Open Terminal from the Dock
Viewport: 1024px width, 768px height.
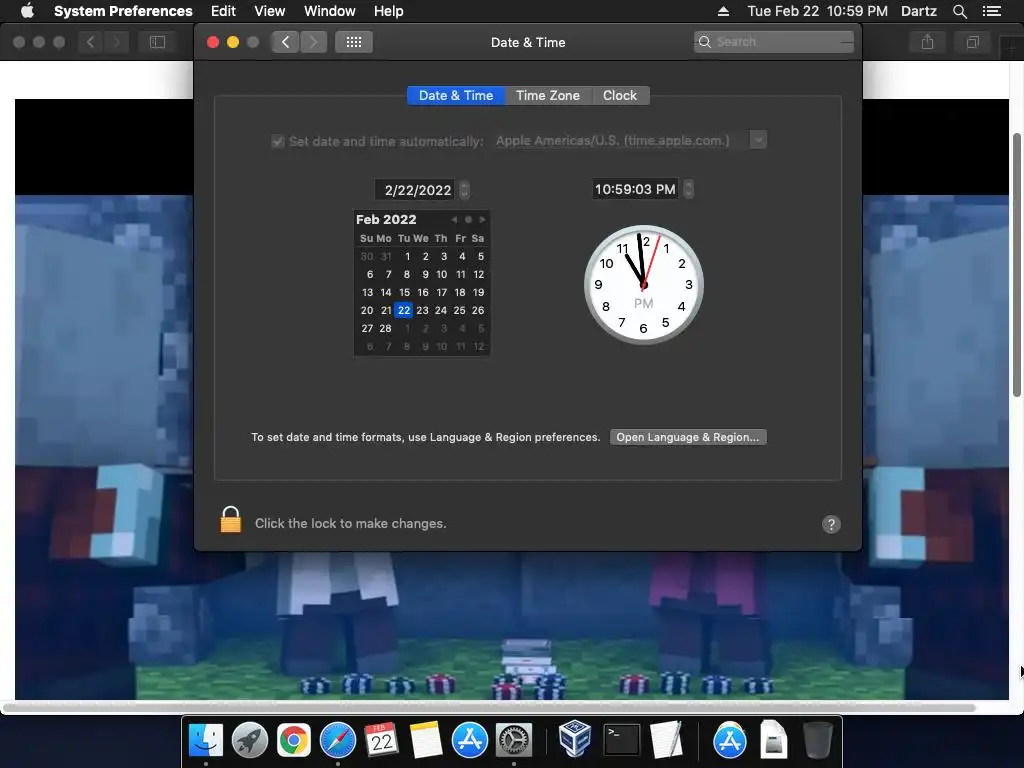pyautogui.click(x=621, y=740)
